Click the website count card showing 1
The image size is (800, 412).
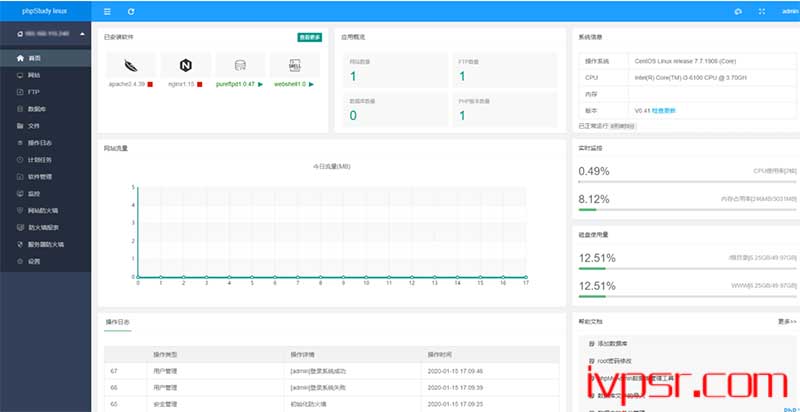coord(395,70)
